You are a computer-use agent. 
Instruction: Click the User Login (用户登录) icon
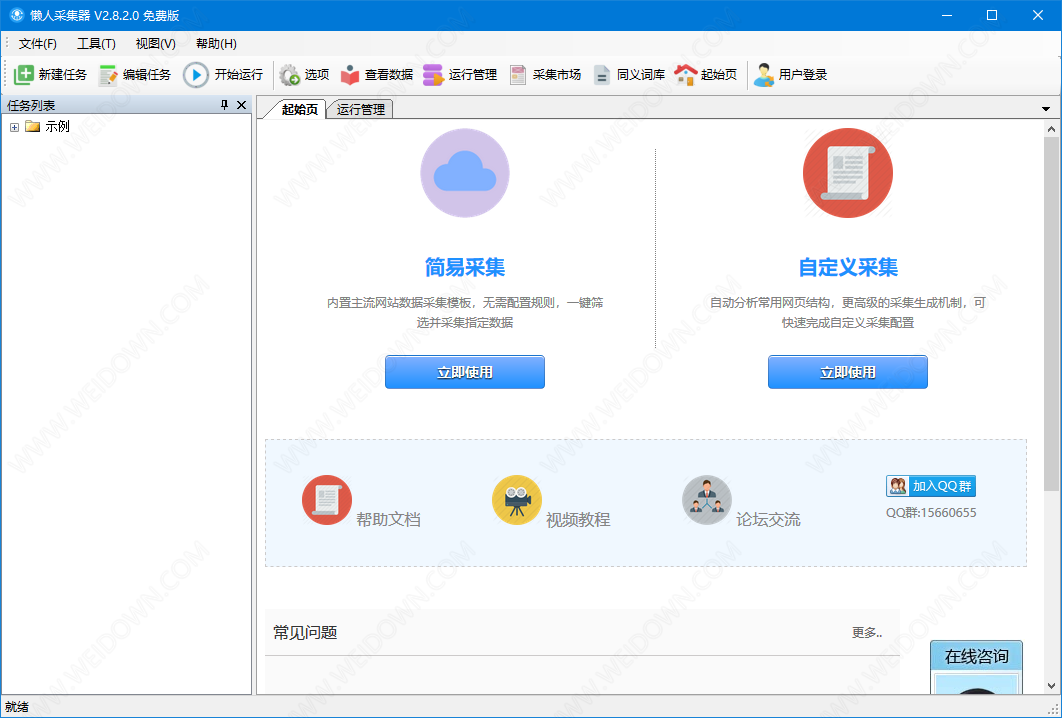coord(764,75)
